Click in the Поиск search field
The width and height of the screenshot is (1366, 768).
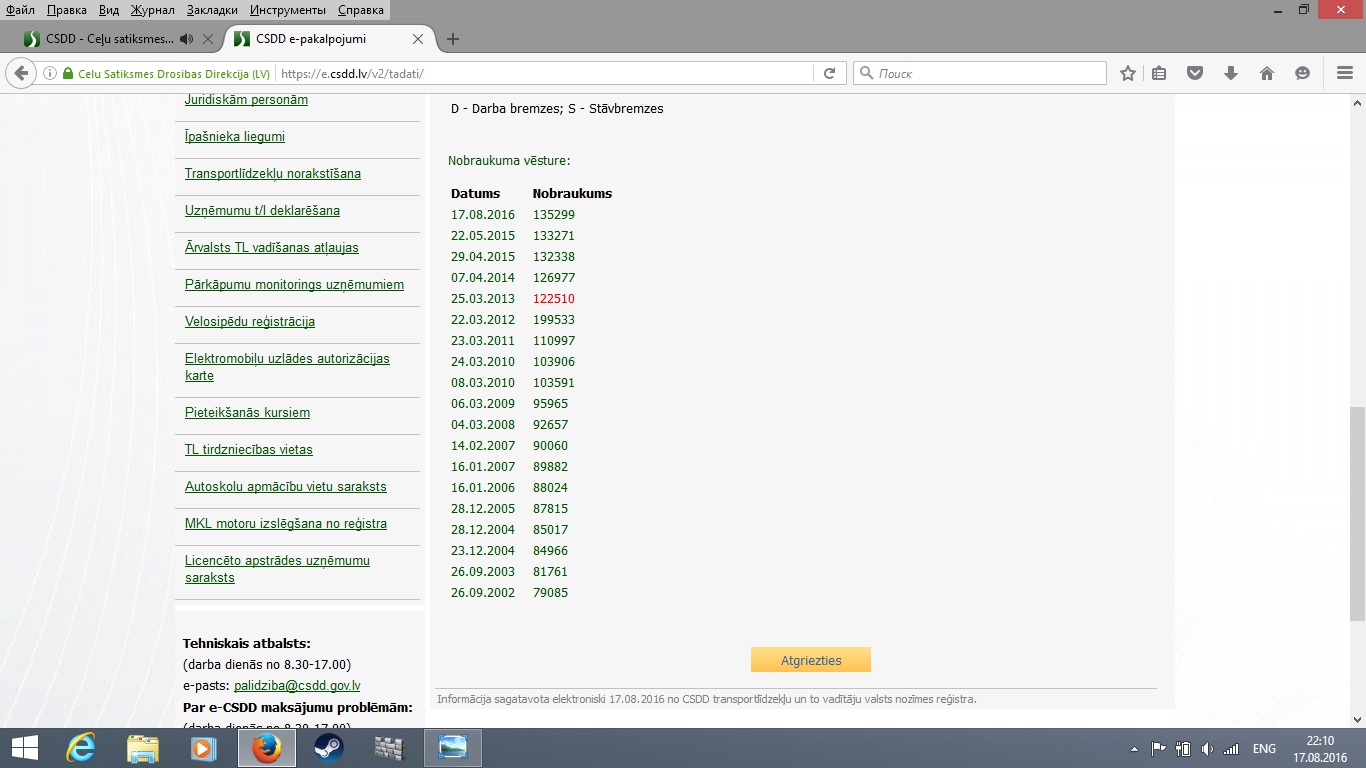980,73
